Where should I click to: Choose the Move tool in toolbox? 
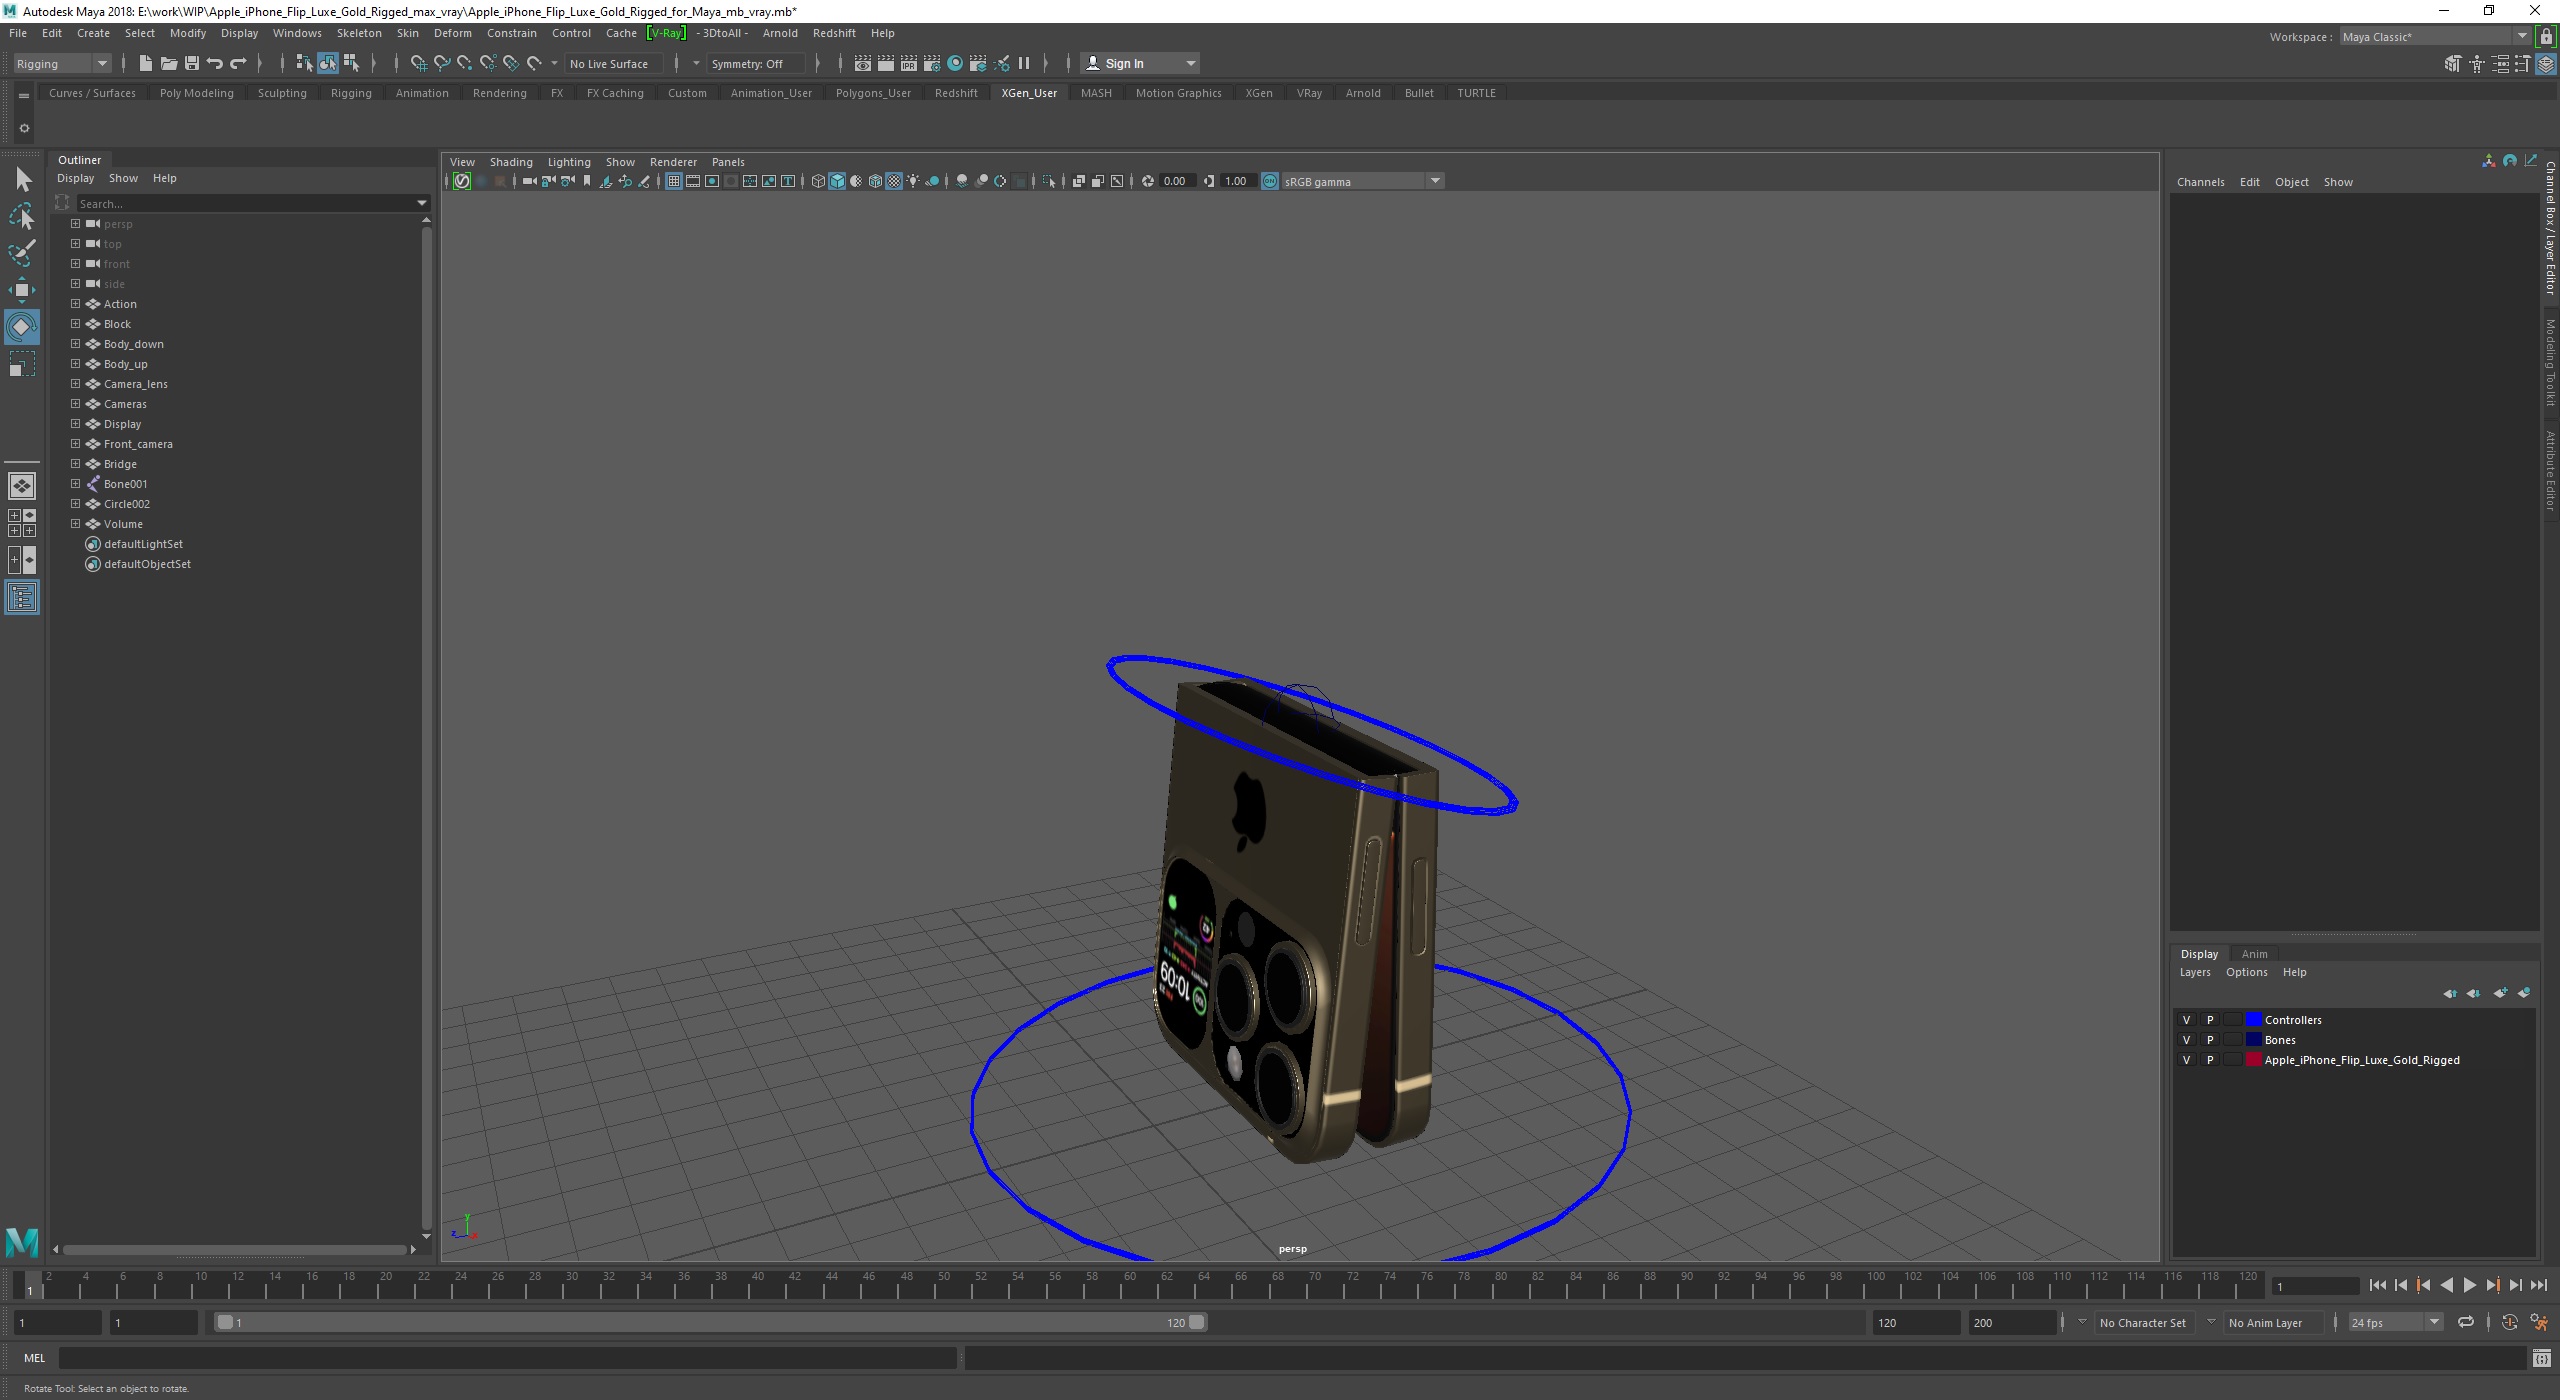(22, 290)
